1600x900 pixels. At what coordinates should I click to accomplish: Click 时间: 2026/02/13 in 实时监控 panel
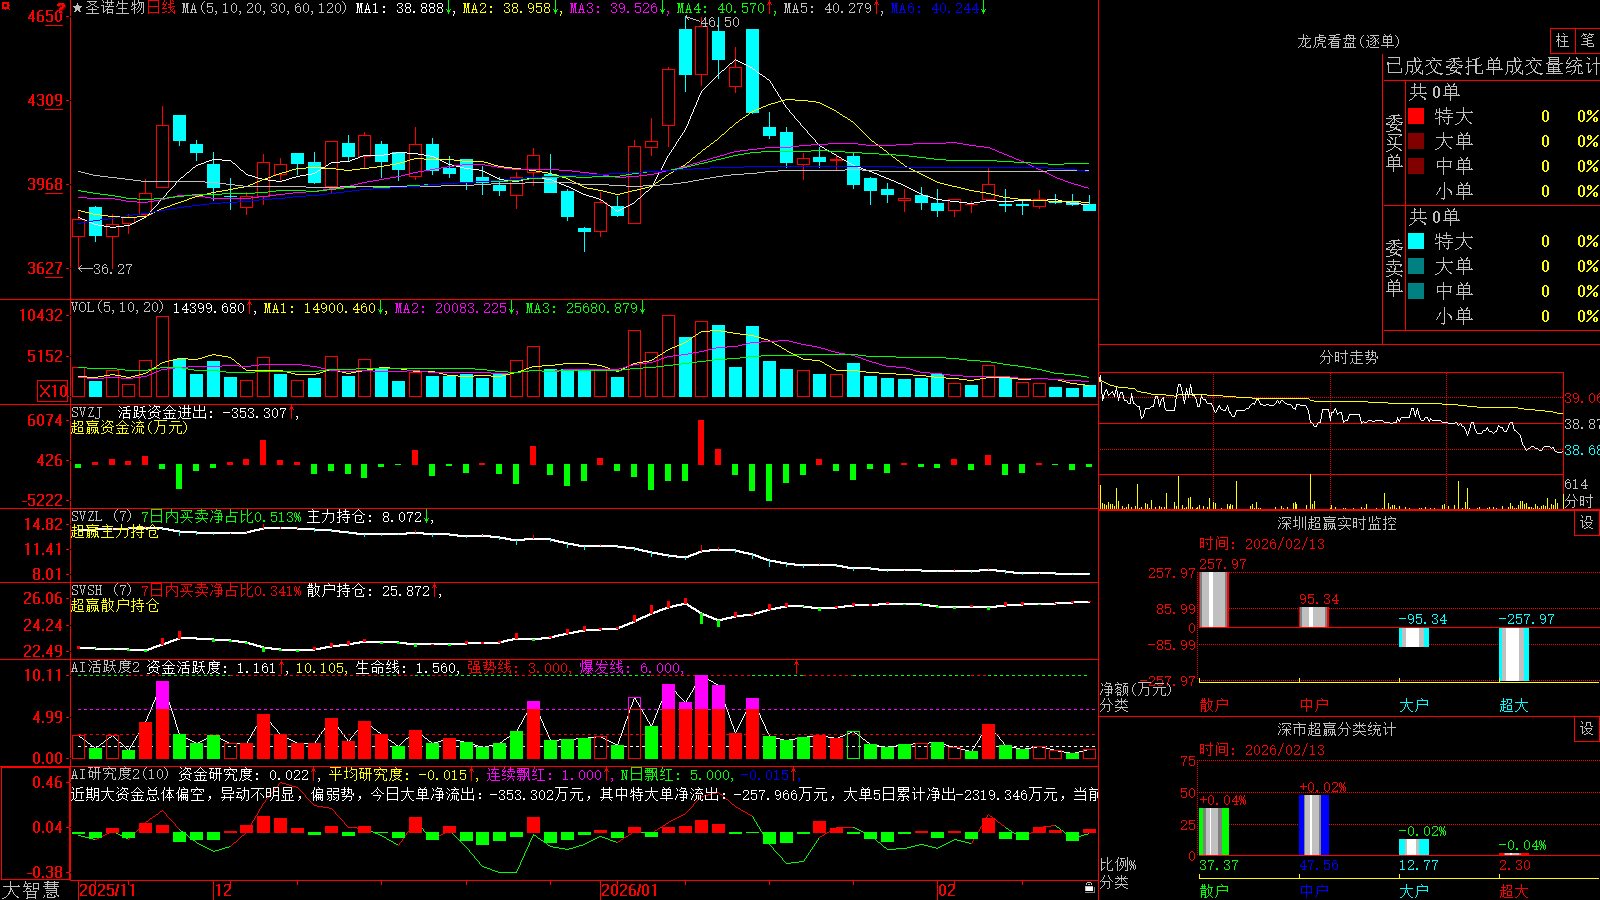(x=1262, y=544)
